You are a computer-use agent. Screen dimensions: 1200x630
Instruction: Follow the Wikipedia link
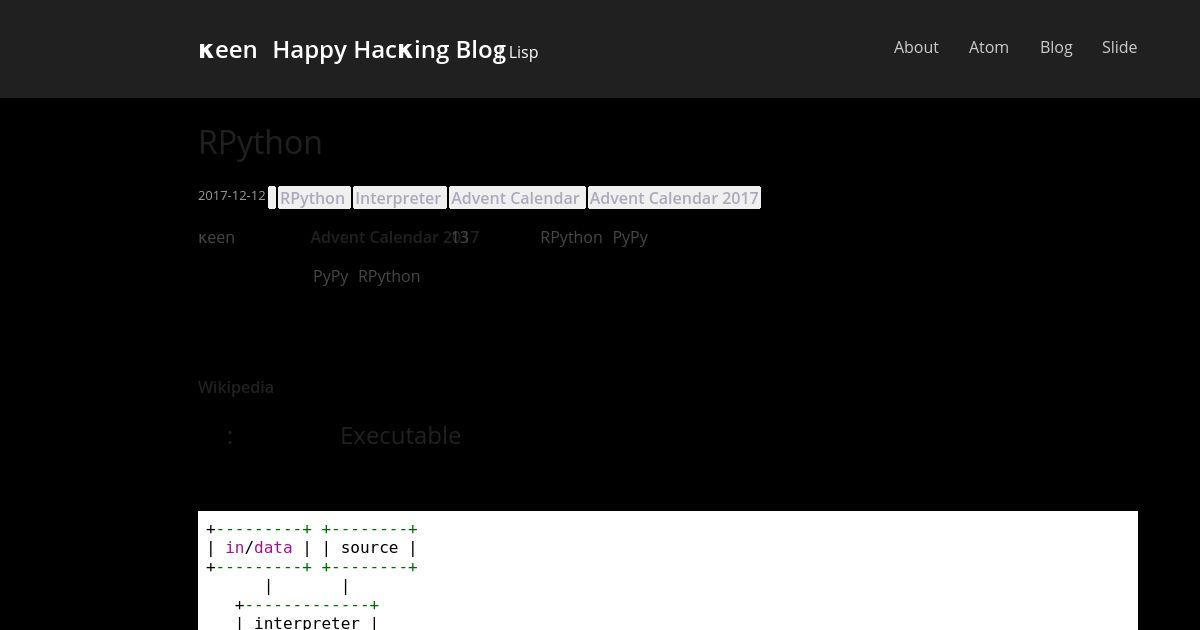coord(236,387)
